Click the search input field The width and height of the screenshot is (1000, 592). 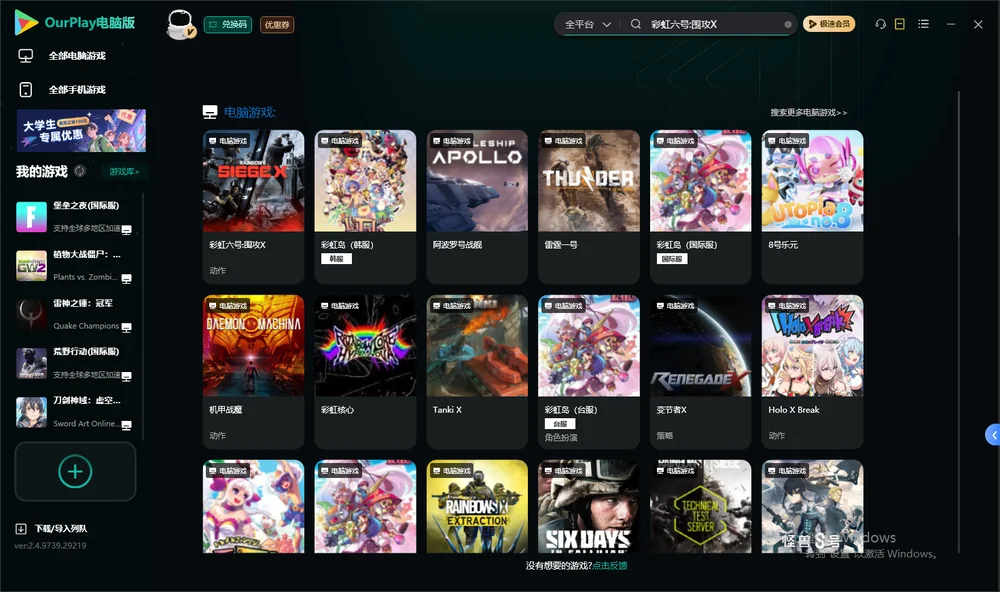click(x=714, y=24)
